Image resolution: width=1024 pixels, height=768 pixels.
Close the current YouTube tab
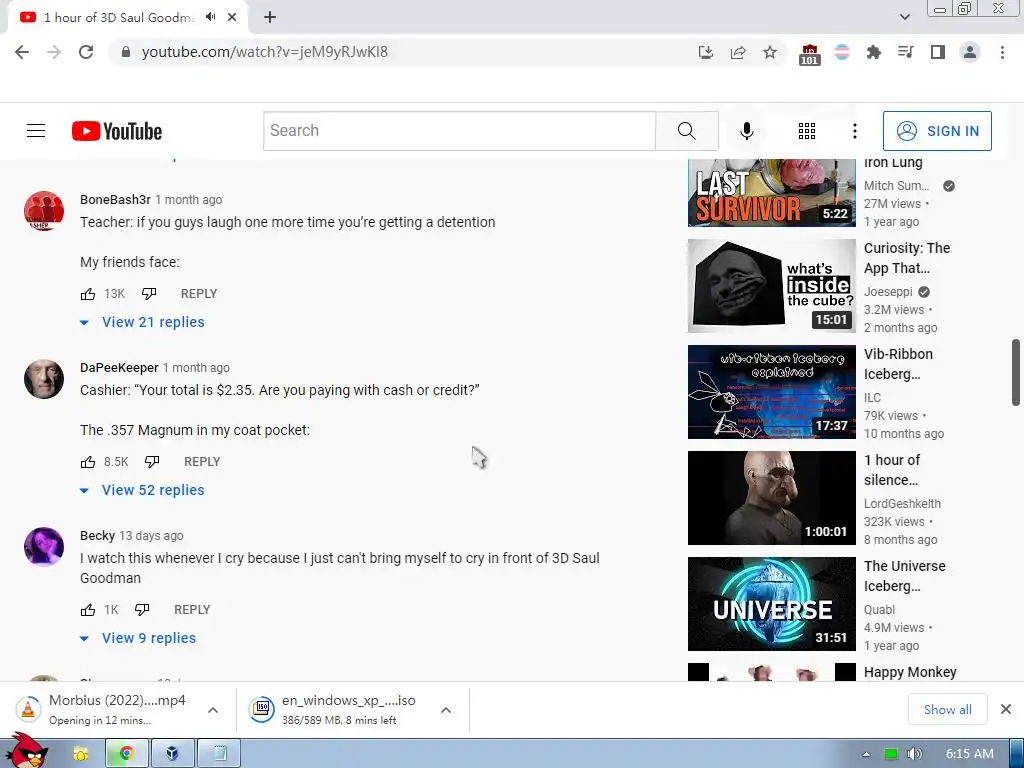click(232, 18)
